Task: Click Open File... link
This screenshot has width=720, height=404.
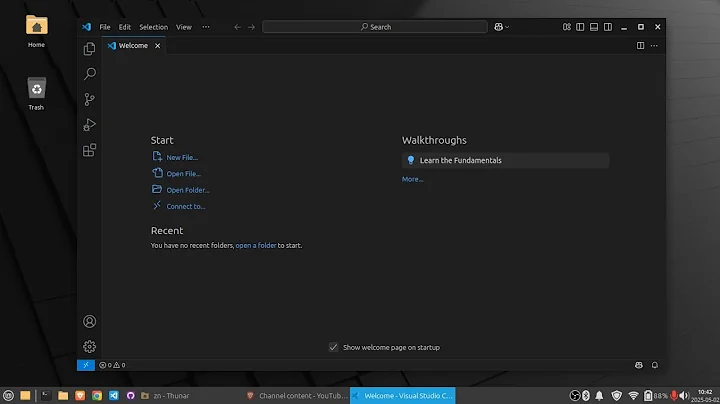Action: [183, 174]
